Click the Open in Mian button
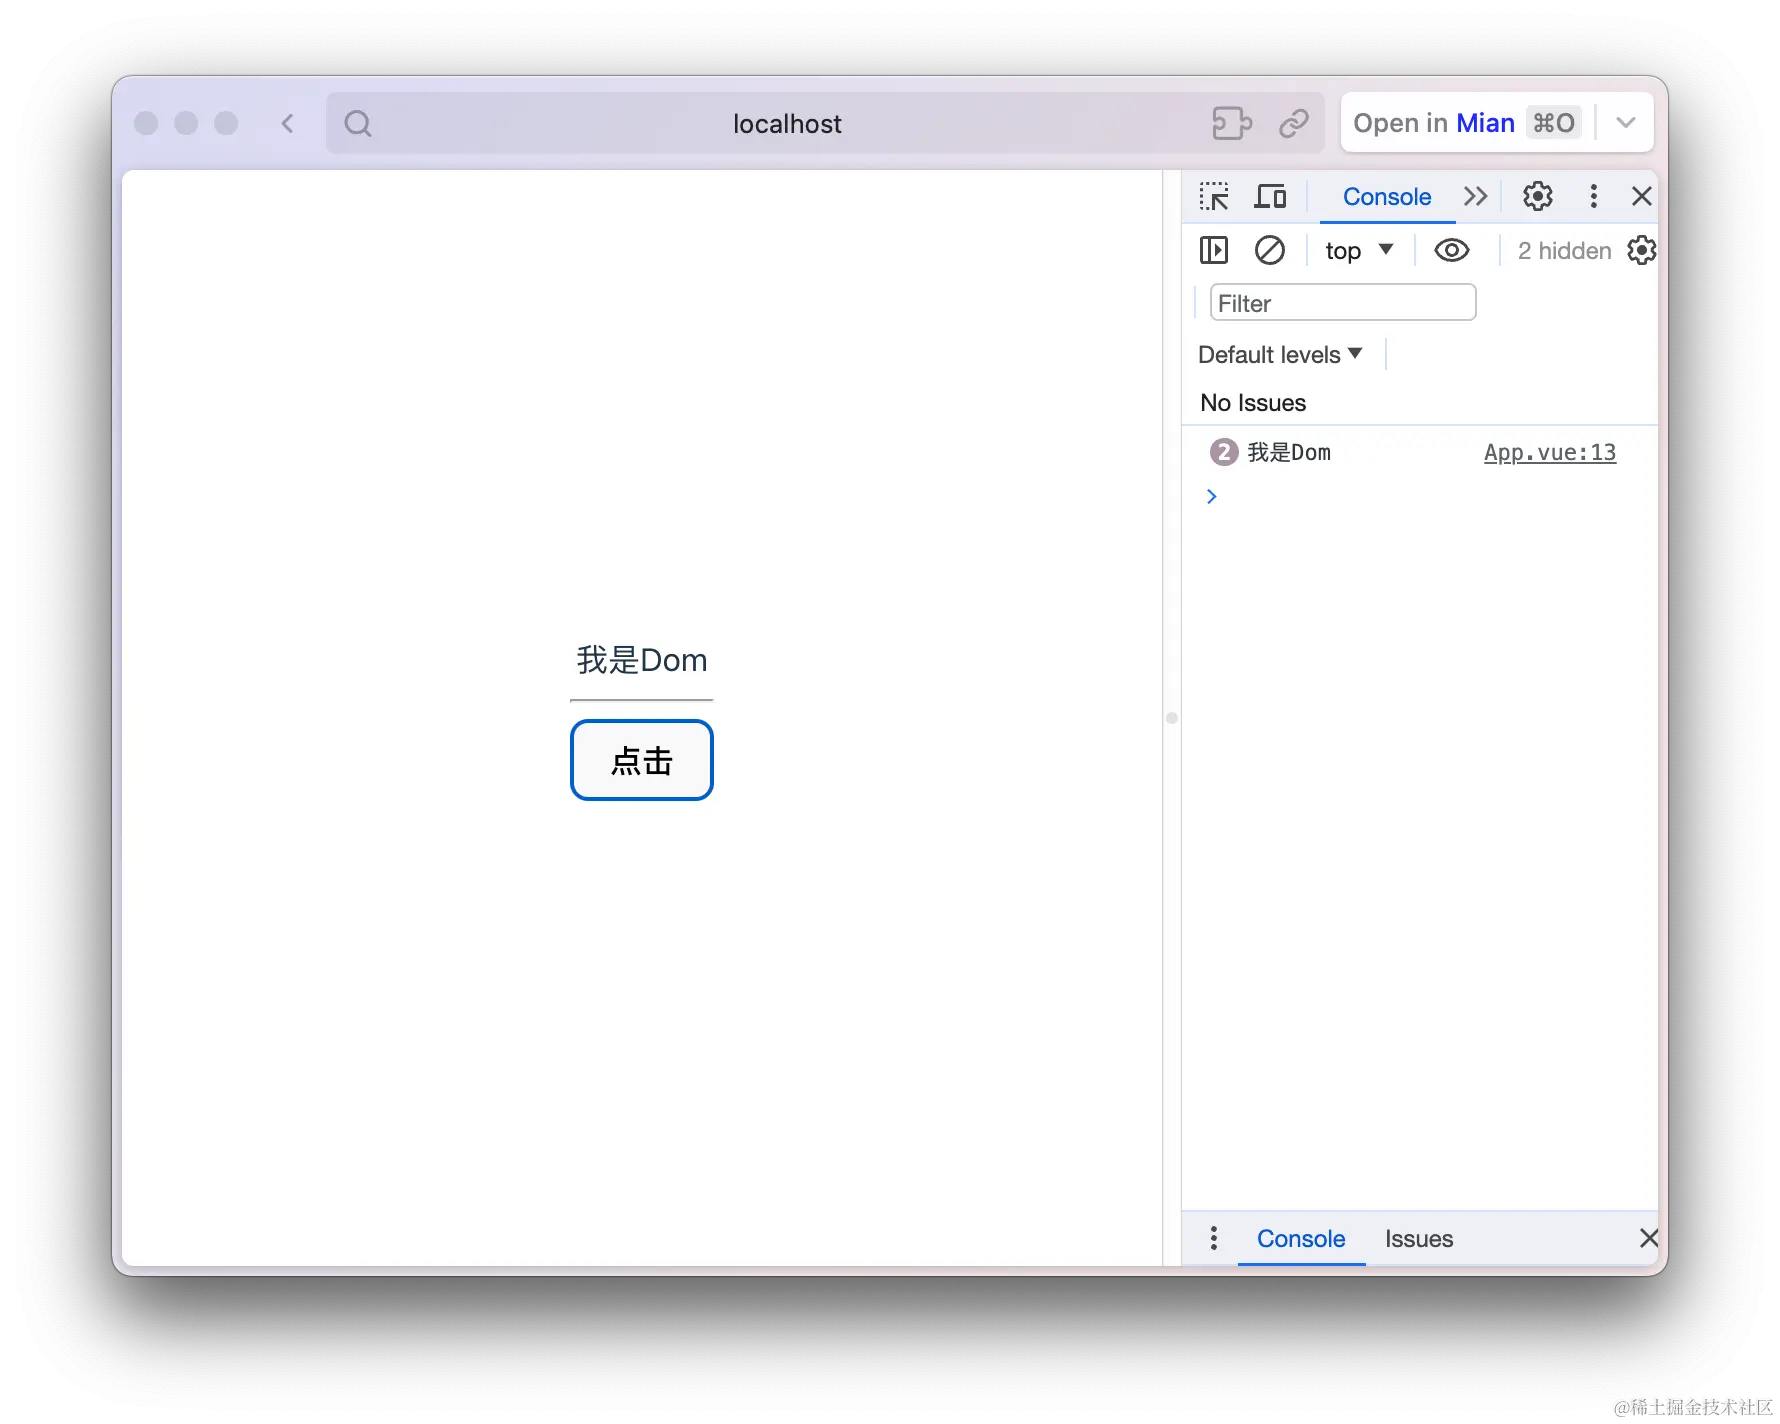 click(1466, 123)
